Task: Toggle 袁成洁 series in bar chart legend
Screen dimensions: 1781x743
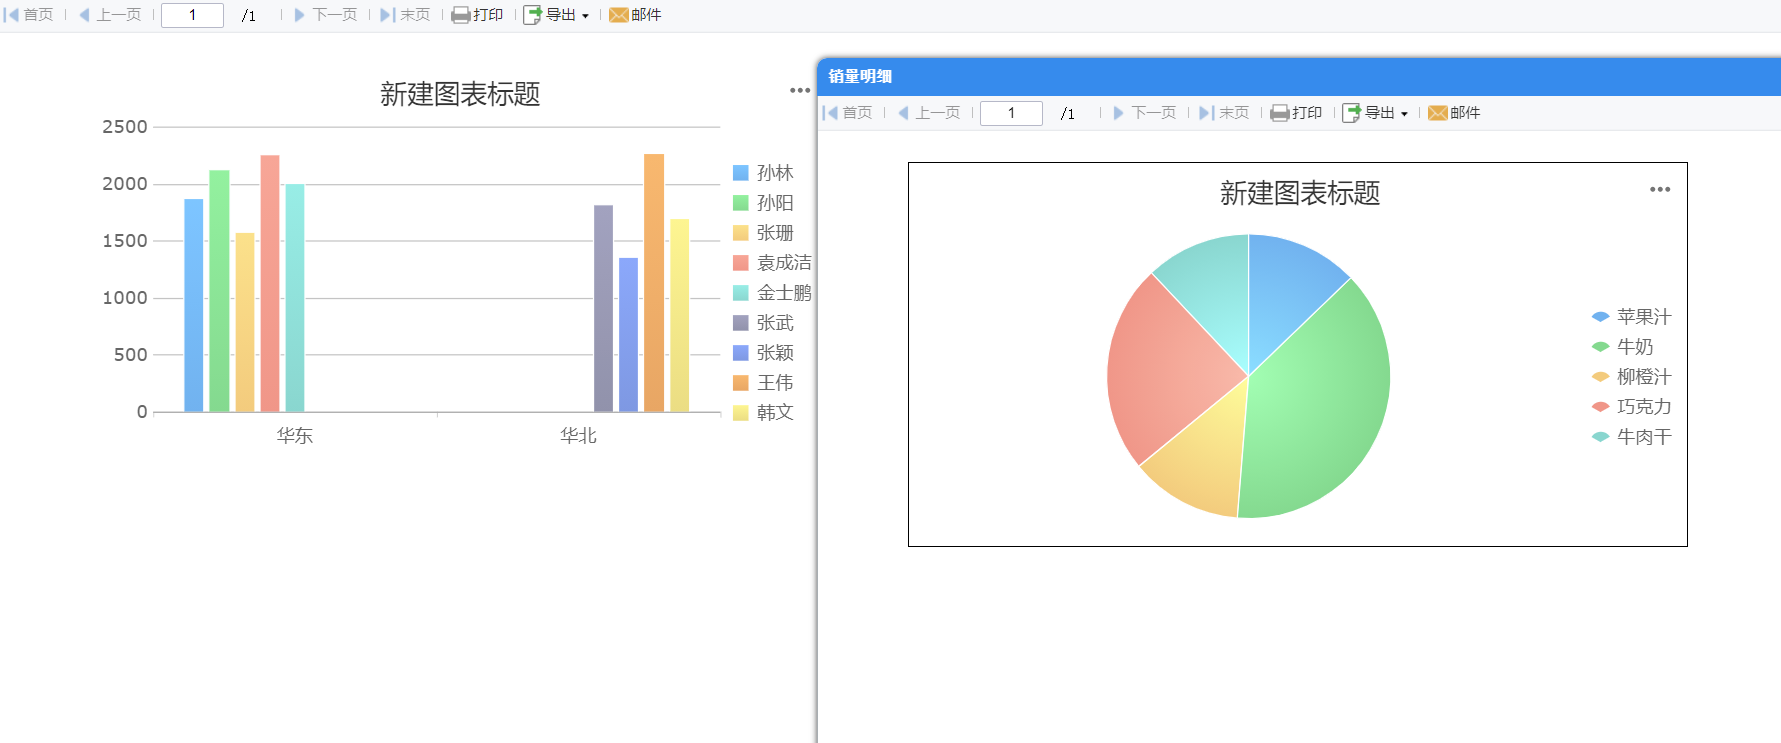Action: point(772,263)
